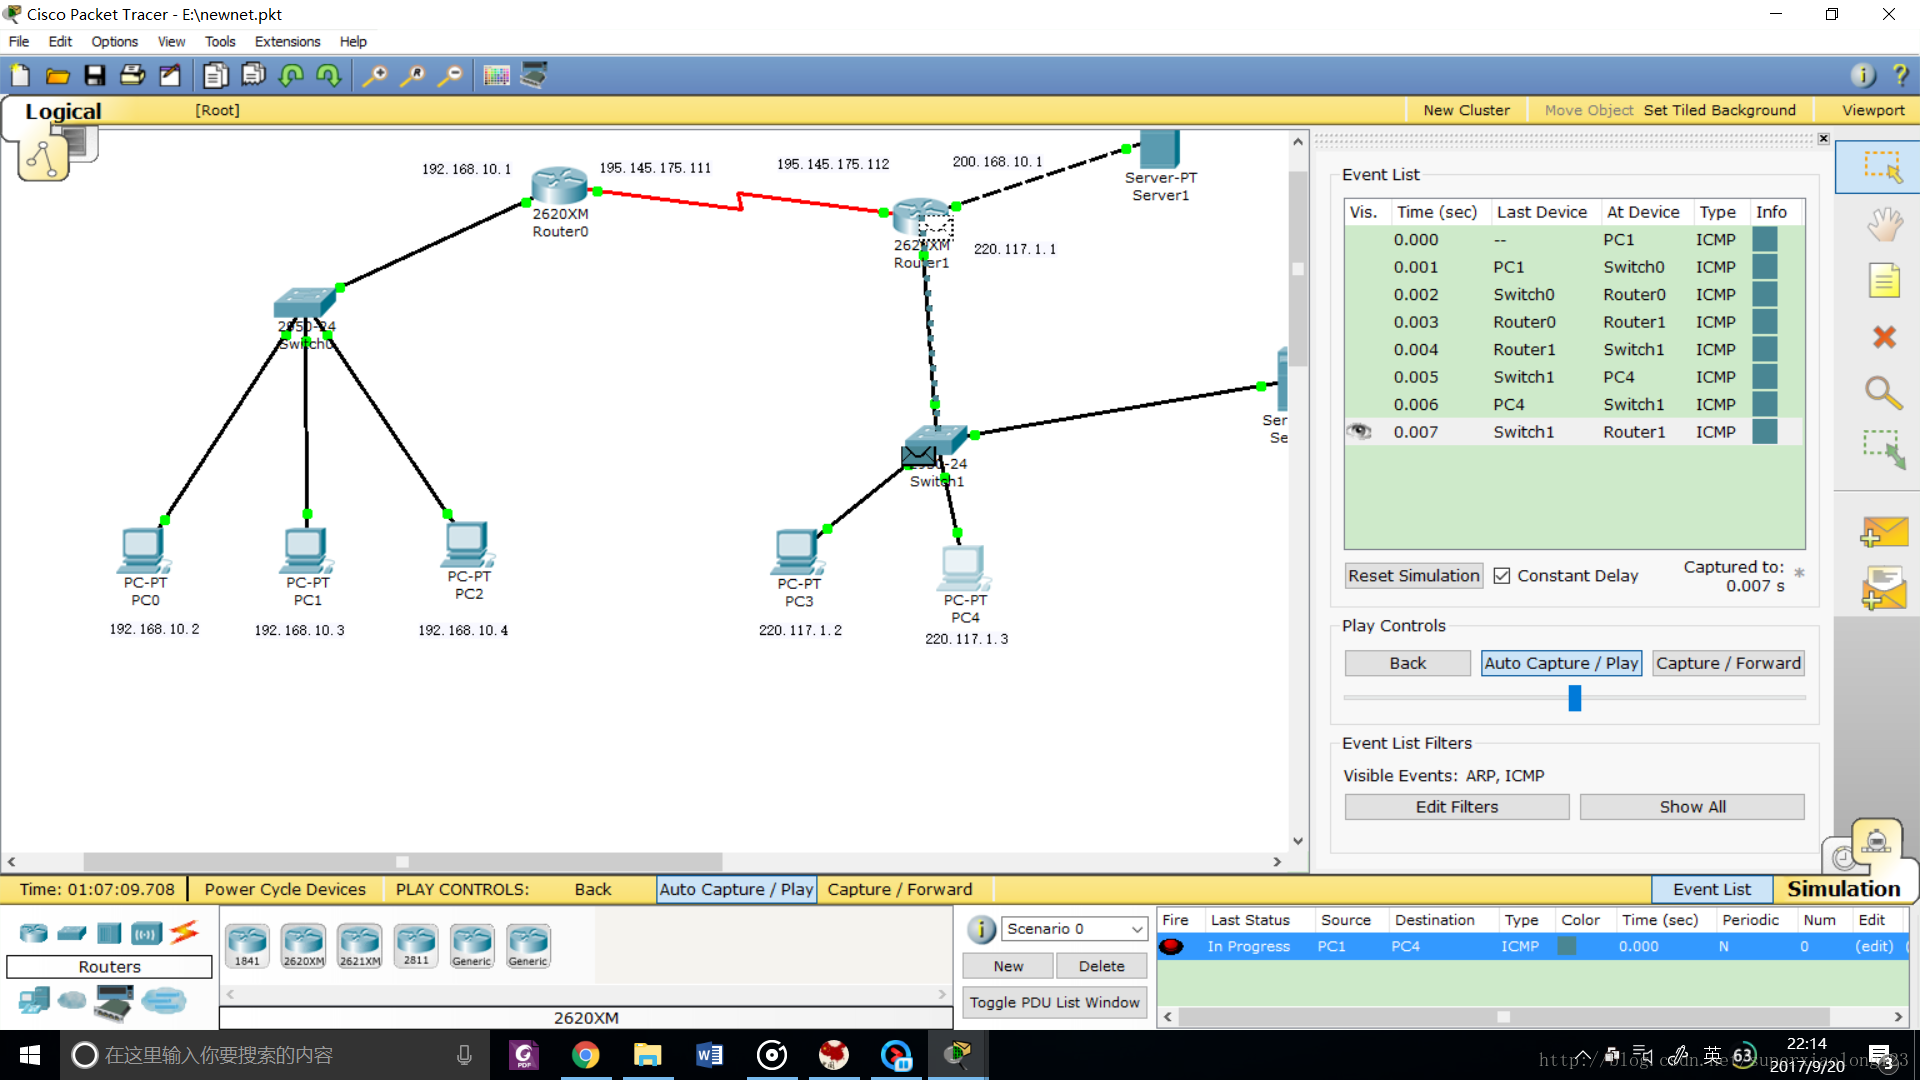Open the File menu
This screenshot has height=1080, width=1920.
(x=20, y=41)
